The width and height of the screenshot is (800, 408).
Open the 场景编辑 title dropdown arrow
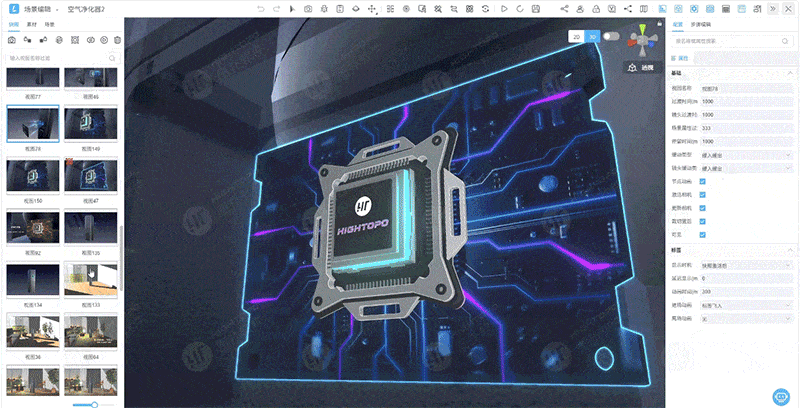[57, 10]
